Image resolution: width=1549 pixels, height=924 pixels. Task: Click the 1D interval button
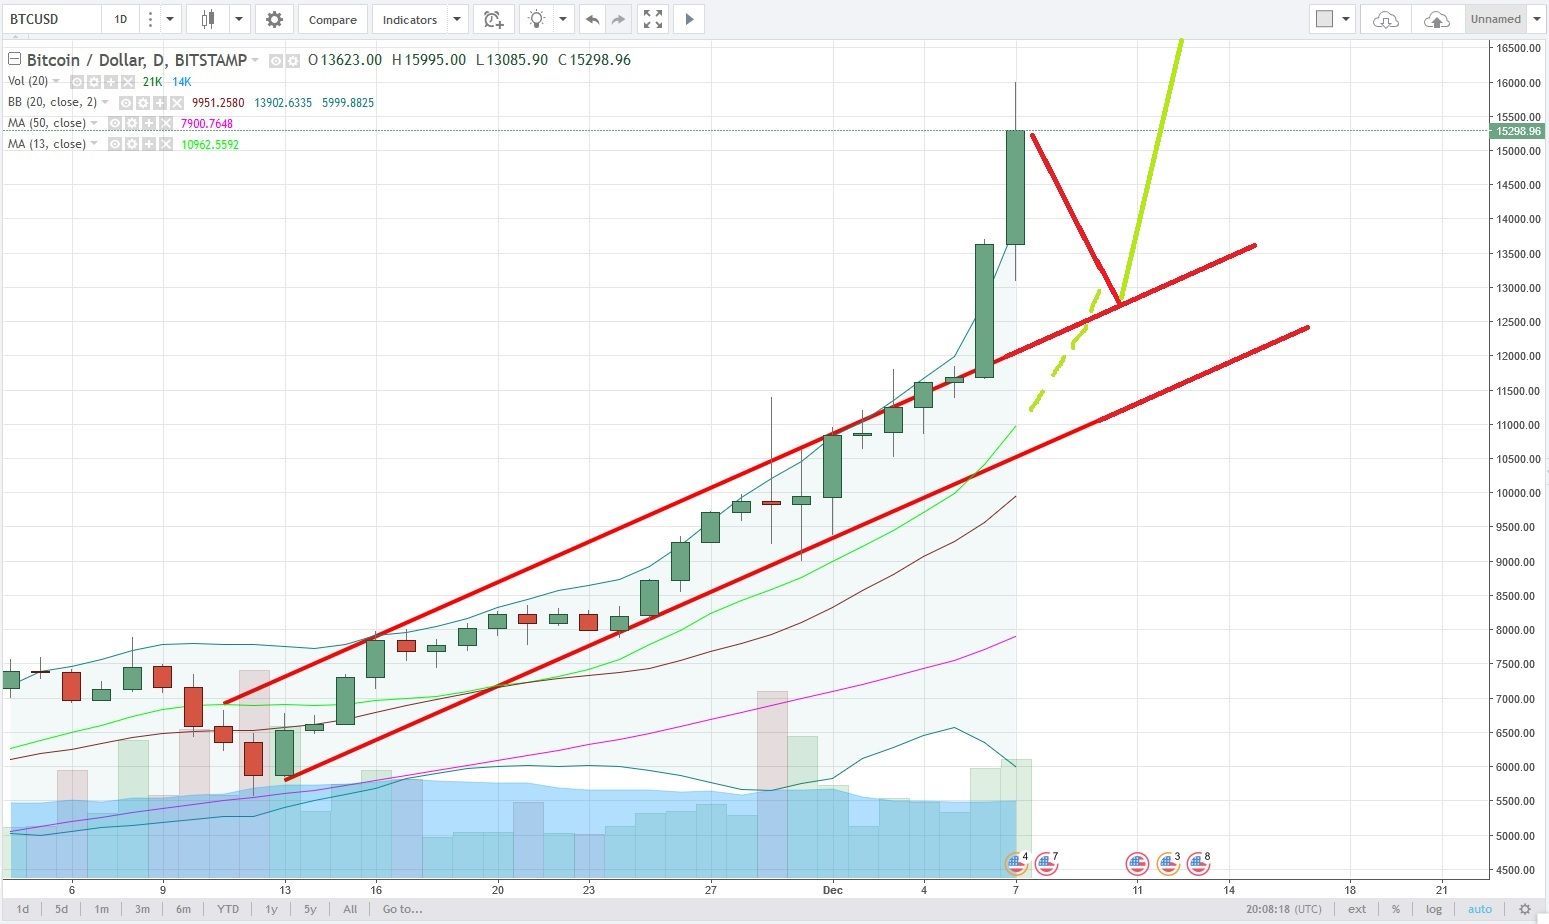click(121, 19)
